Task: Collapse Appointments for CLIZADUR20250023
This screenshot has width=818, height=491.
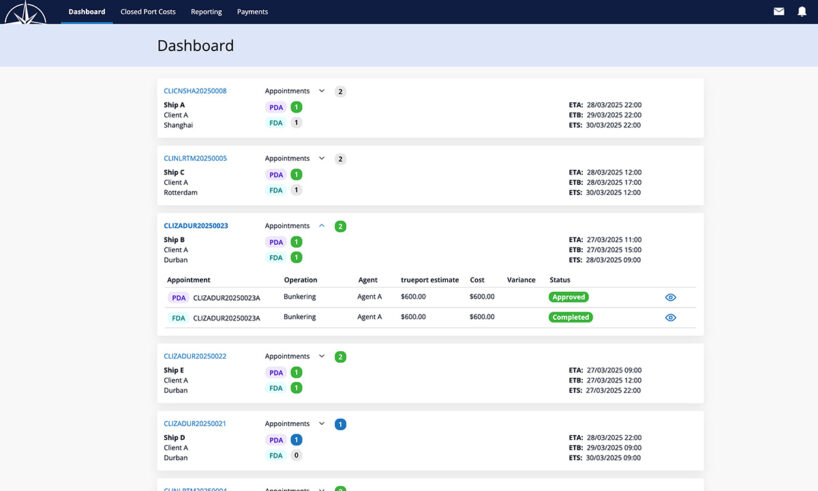Action: pyautogui.click(x=321, y=226)
